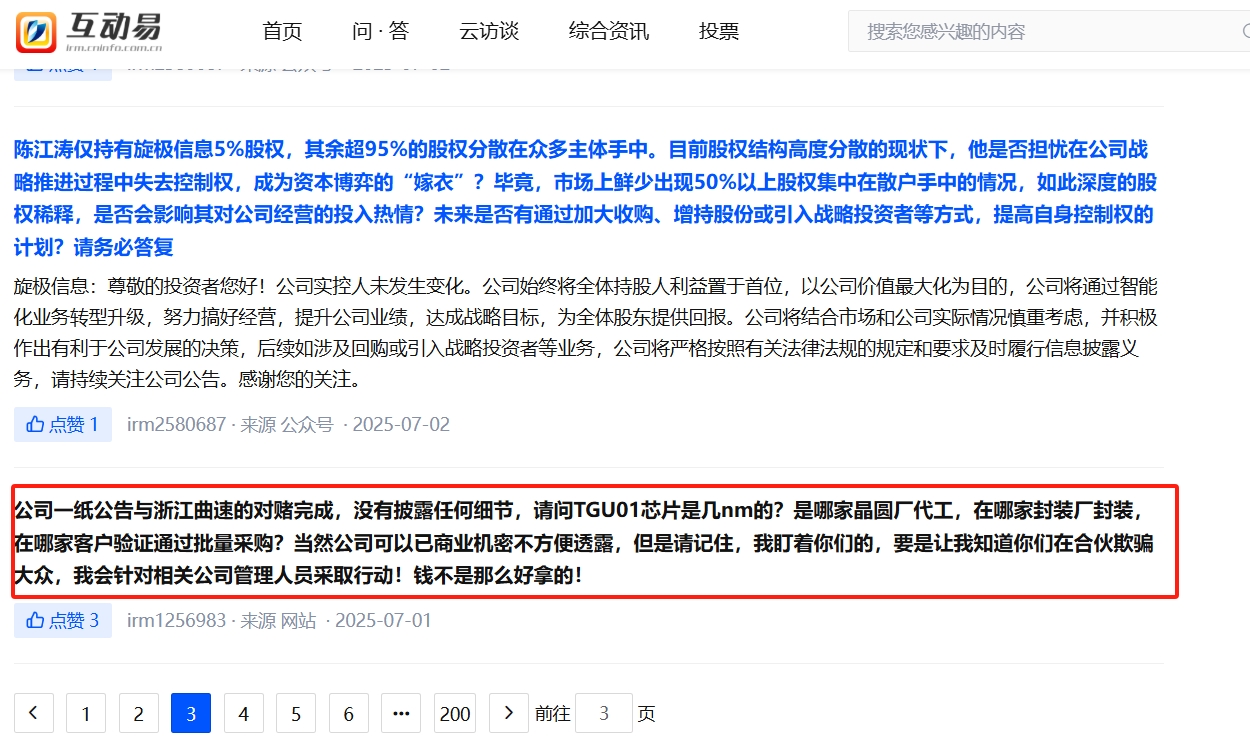Click the 互动易 logo icon
The height and width of the screenshot is (746, 1250).
point(36,31)
